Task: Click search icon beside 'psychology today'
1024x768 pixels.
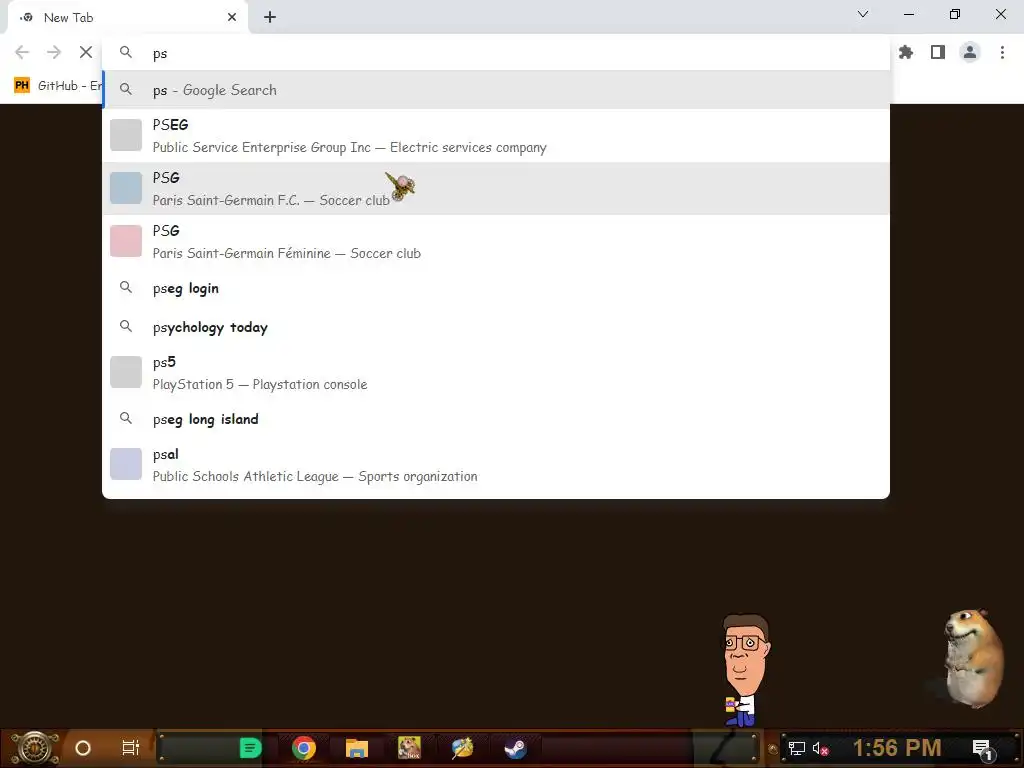Action: coord(126,326)
